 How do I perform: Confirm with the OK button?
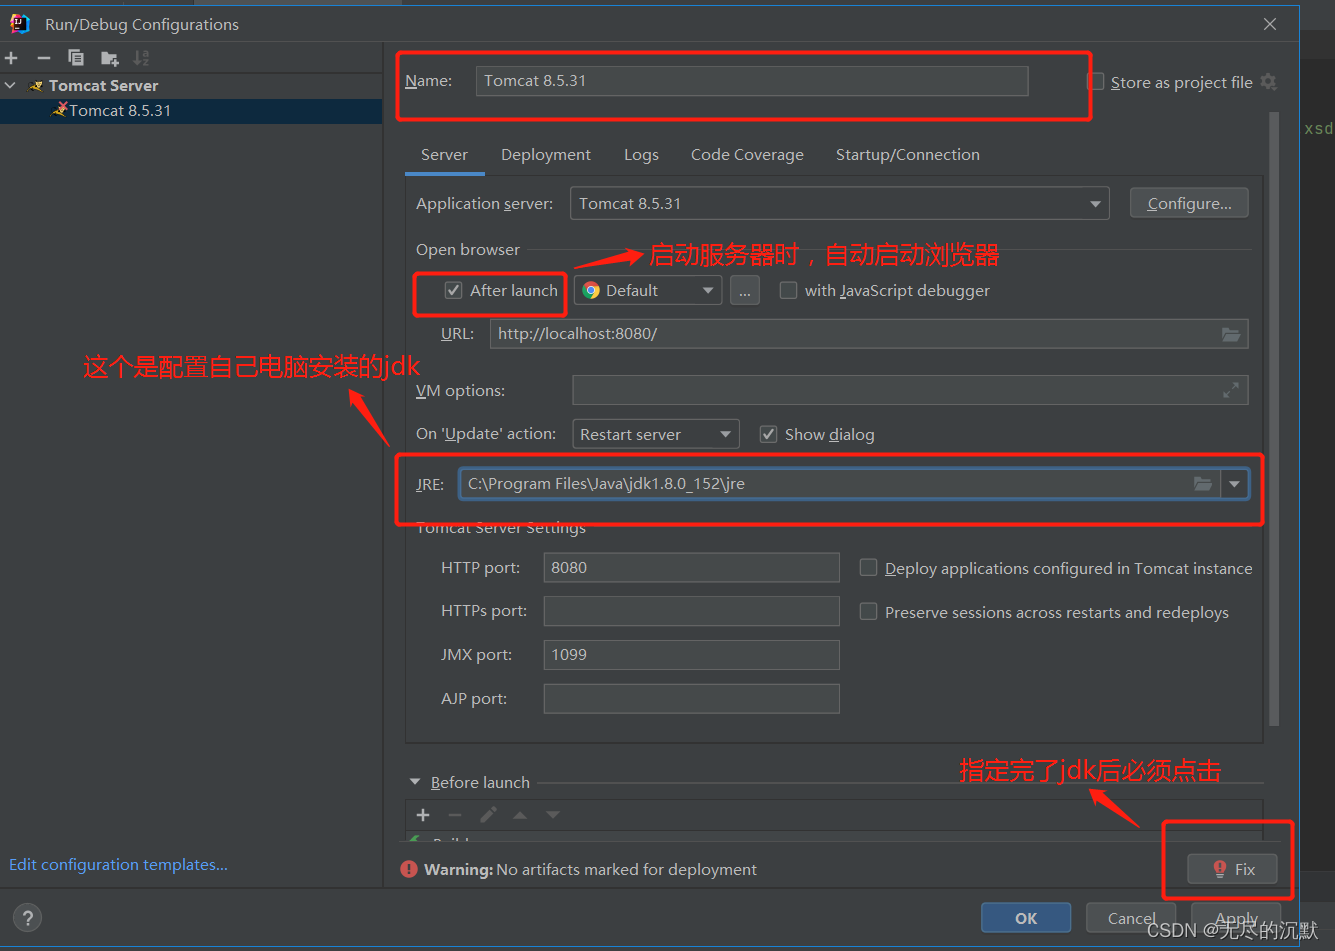pyautogui.click(x=1026, y=918)
